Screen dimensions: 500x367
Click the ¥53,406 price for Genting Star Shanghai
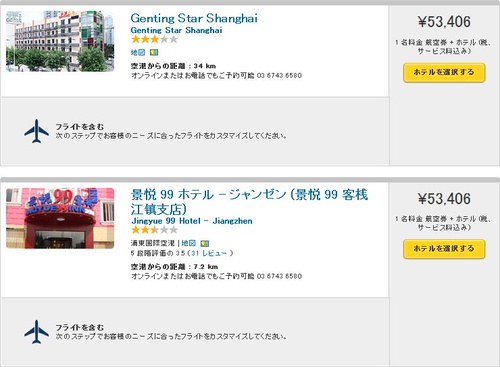pyautogui.click(x=444, y=22)
